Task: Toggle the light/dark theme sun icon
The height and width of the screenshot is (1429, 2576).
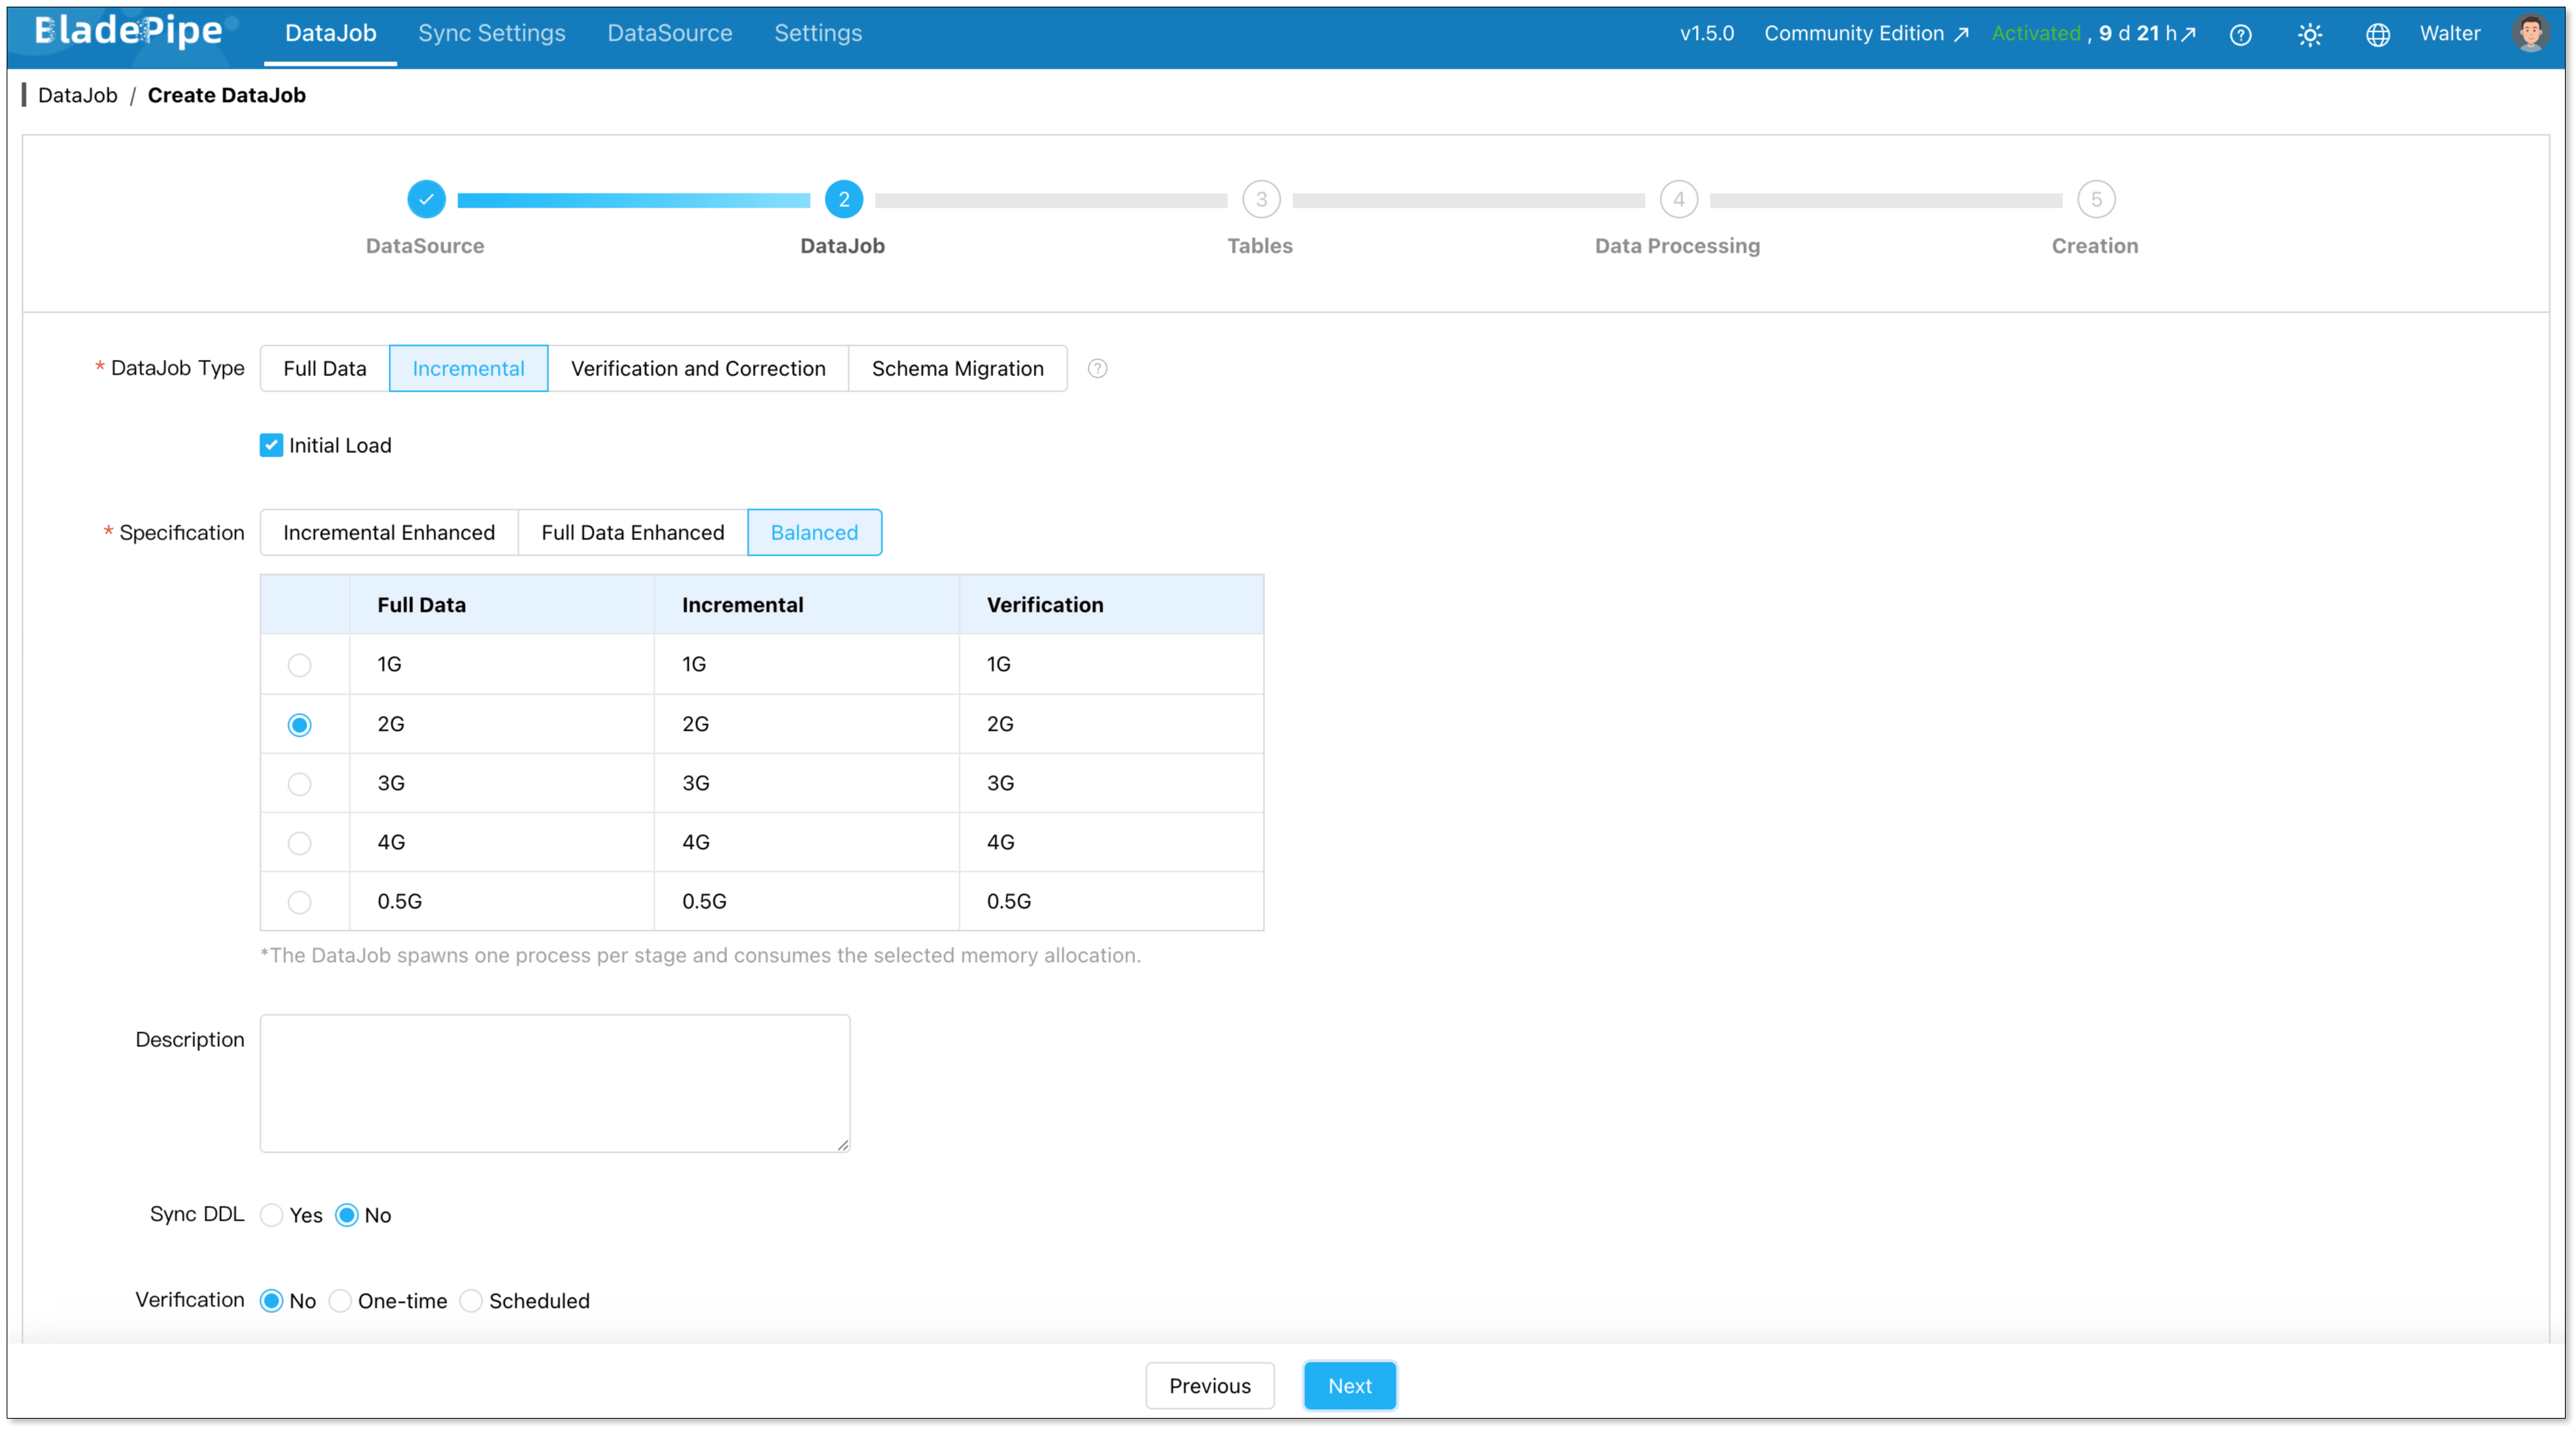Action: click(2310, 35)
